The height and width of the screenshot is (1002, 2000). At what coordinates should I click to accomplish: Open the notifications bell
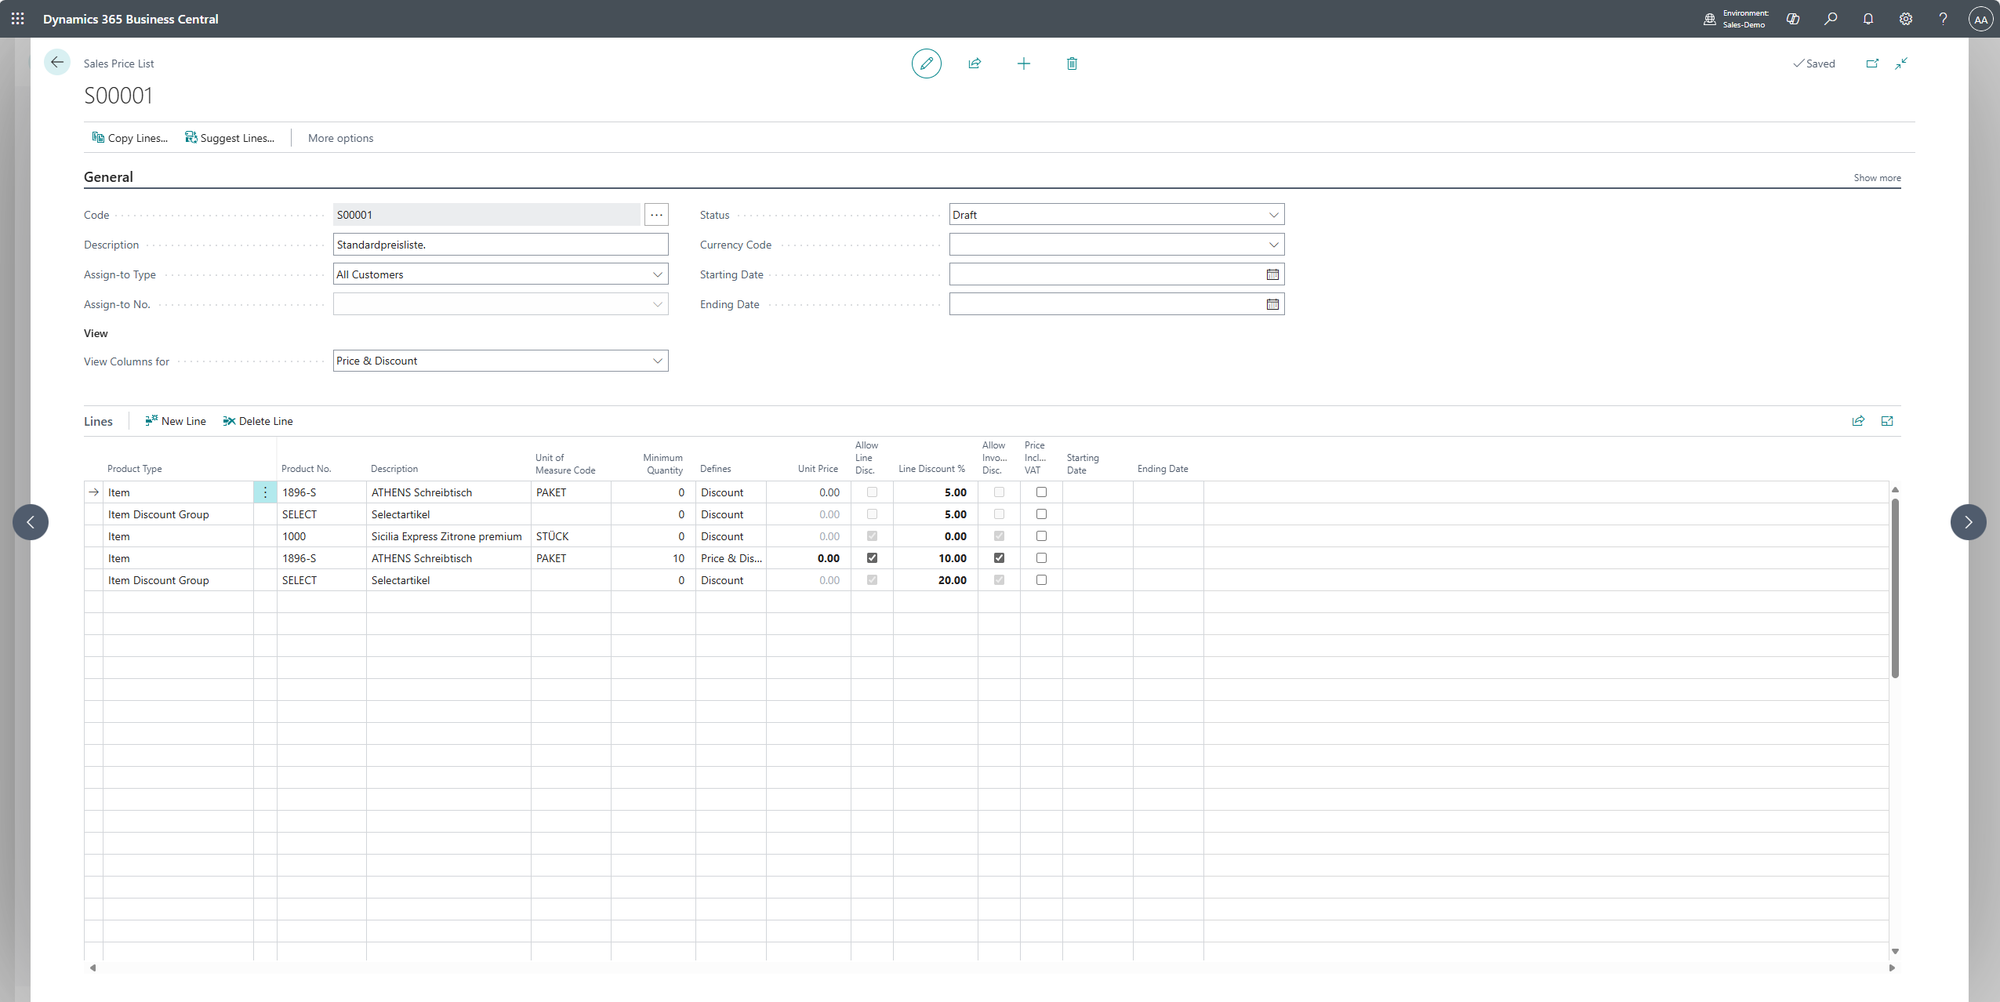click(1867, 19)
